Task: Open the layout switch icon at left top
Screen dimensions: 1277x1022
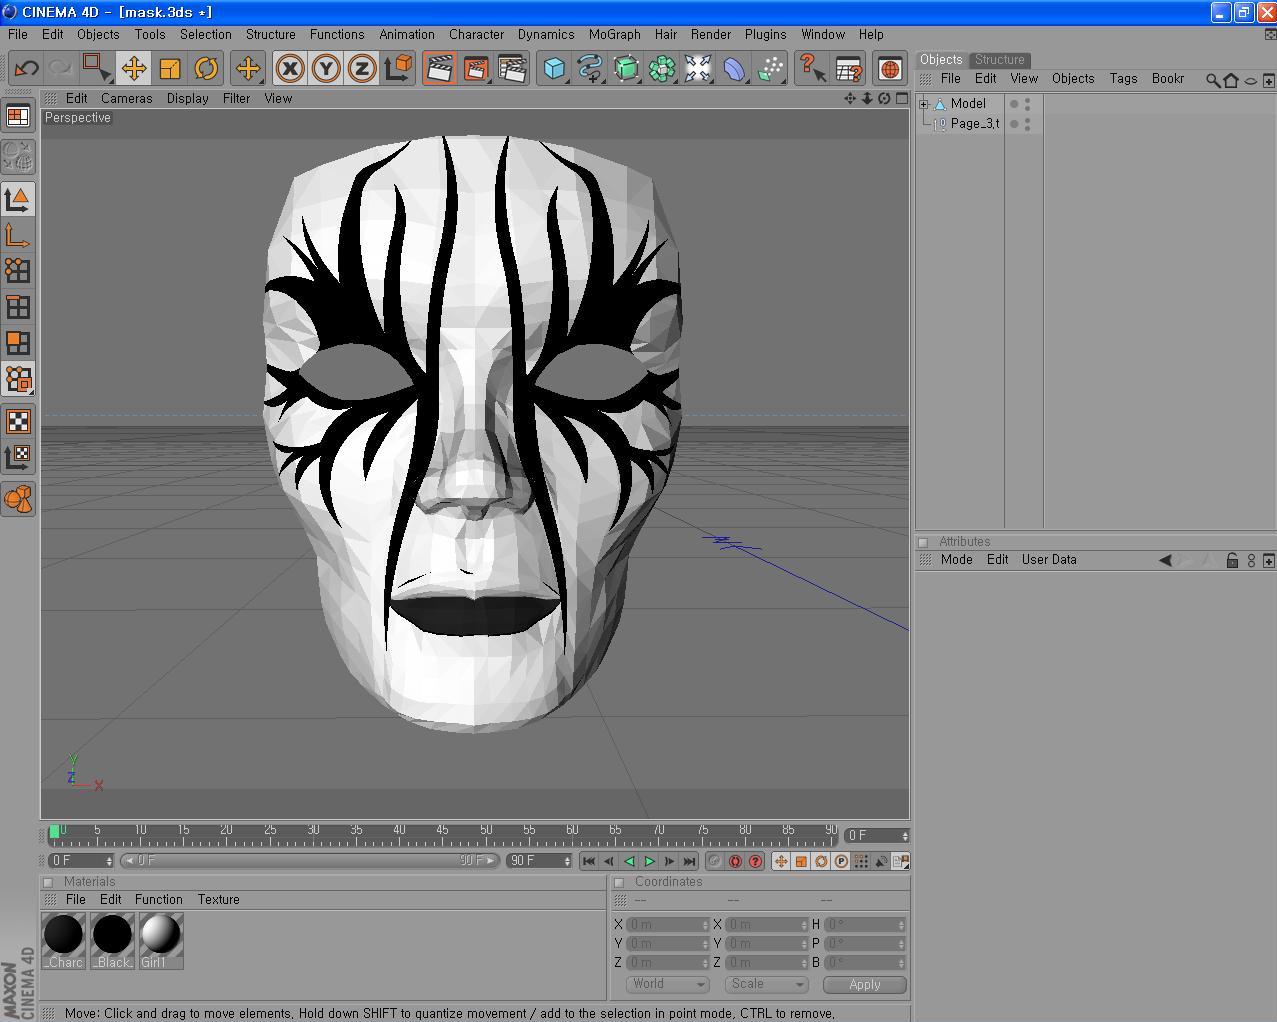Action: tap(18, 116)
